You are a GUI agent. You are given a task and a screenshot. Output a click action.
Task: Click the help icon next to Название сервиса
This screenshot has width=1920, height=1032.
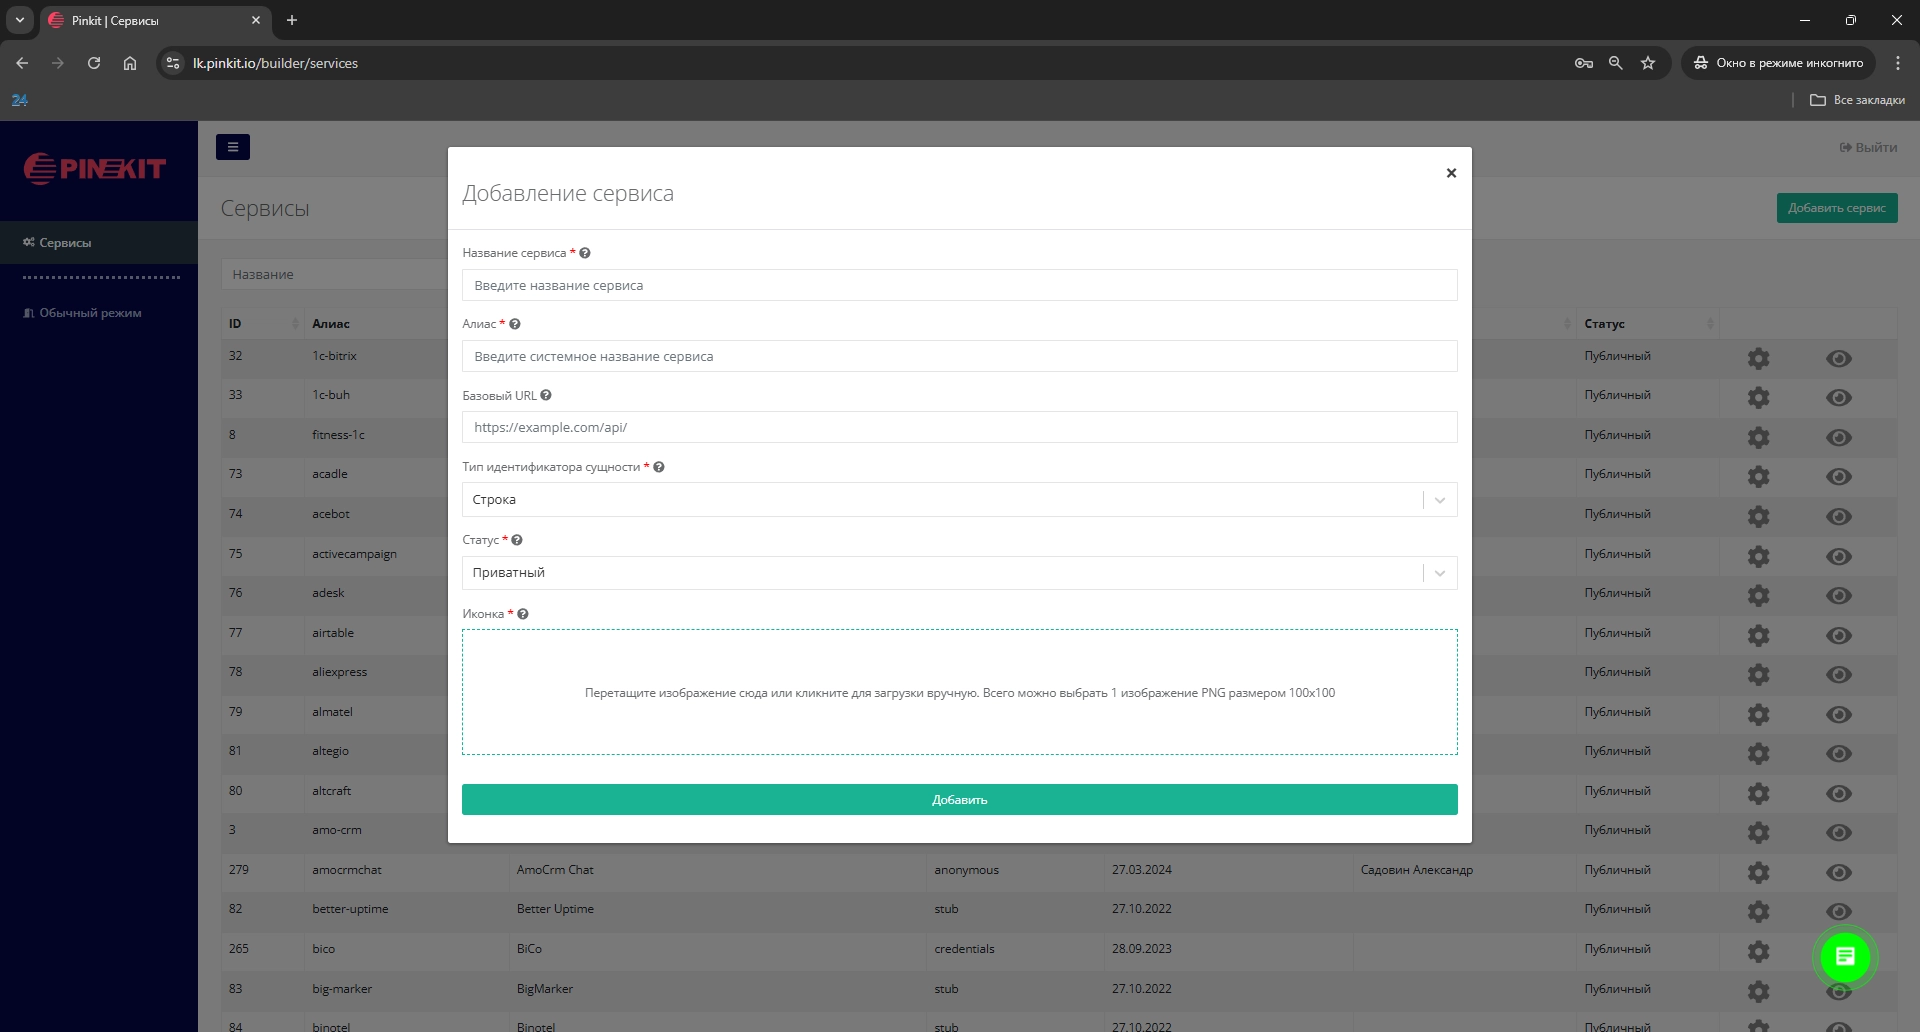(x=585, y=253)
